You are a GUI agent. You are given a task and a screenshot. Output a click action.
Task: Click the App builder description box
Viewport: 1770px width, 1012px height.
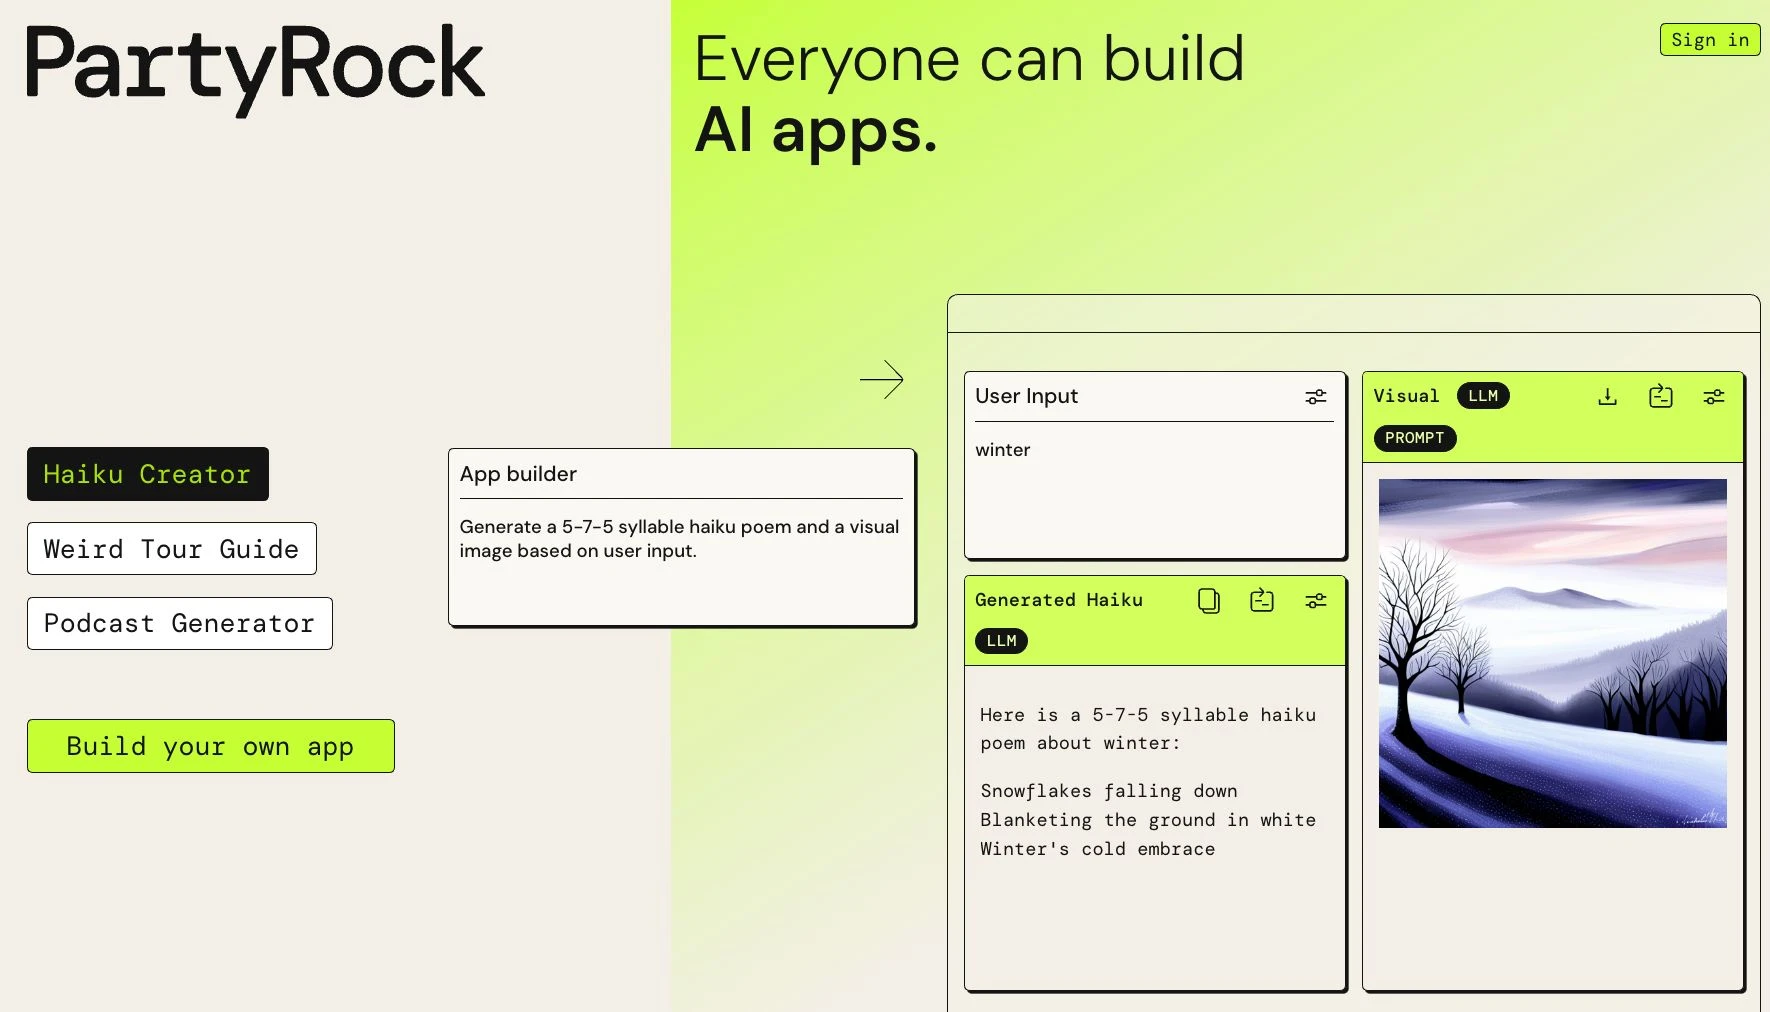(682, 538)
